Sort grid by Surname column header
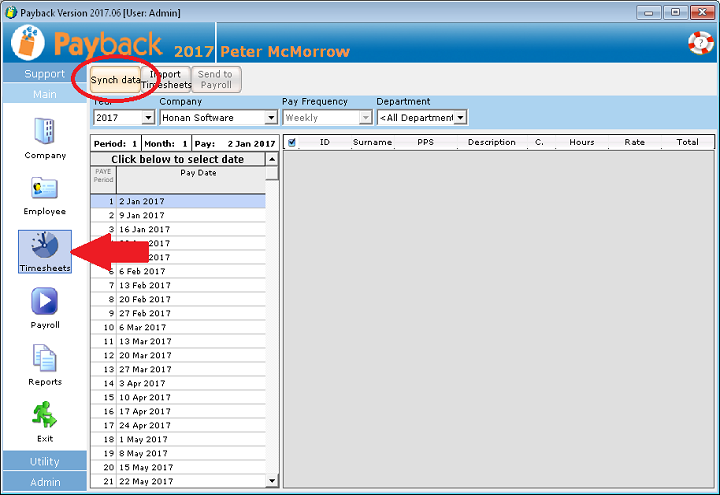Image resolution: width=720 pixels, height=495 pixels. pyautogui.click(x=372, y=142)
